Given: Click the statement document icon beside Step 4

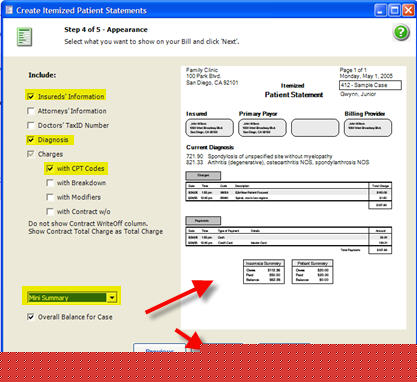Looking at the screenshot, I should [24, 37].
